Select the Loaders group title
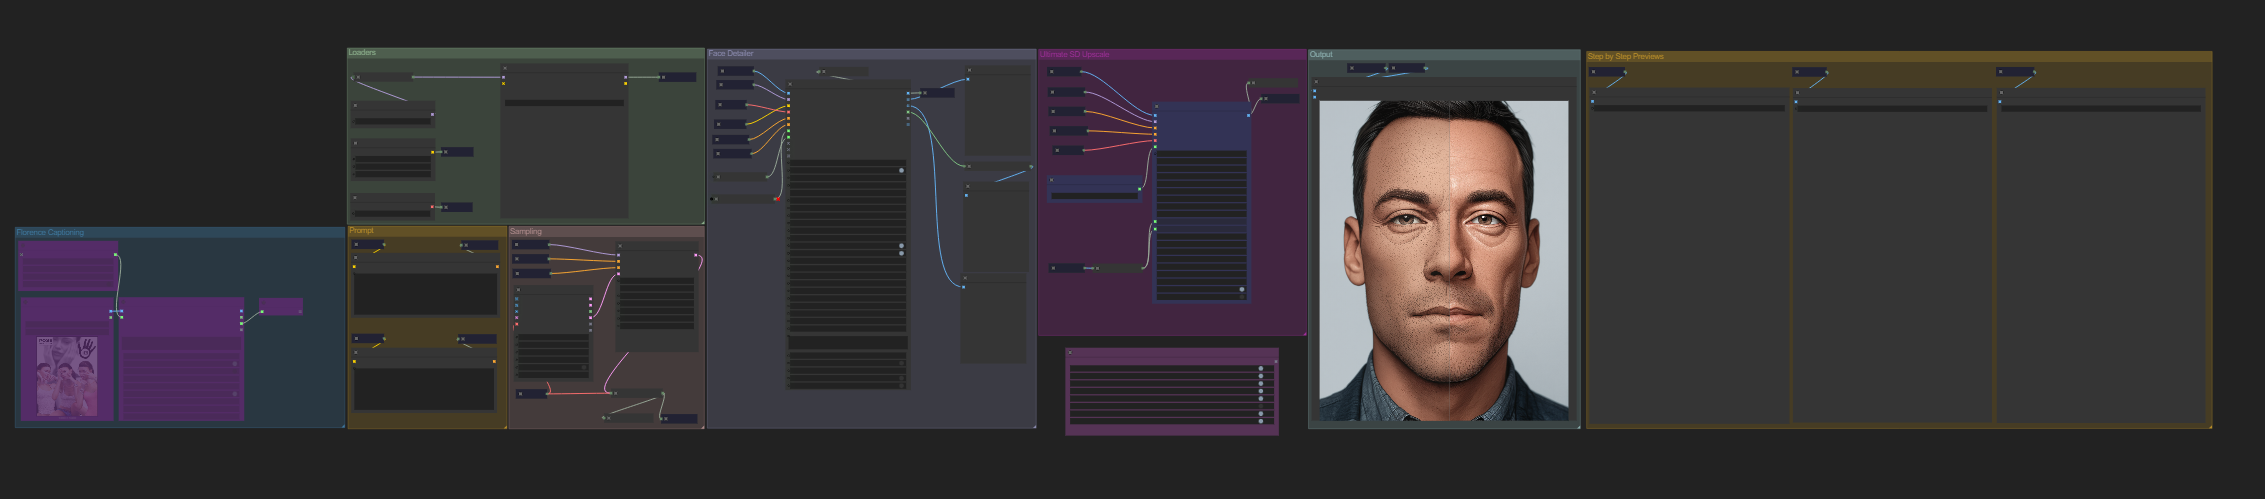This screenshot has height=499, width=2265. point(362,53)
